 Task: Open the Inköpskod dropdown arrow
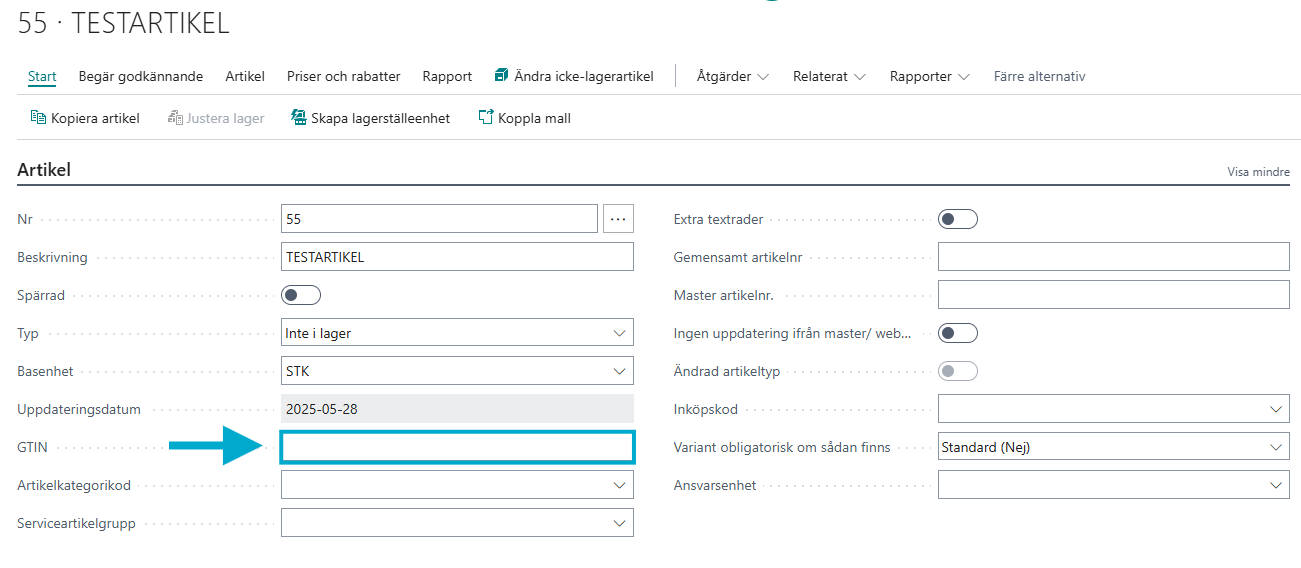tap(1274, 409)
